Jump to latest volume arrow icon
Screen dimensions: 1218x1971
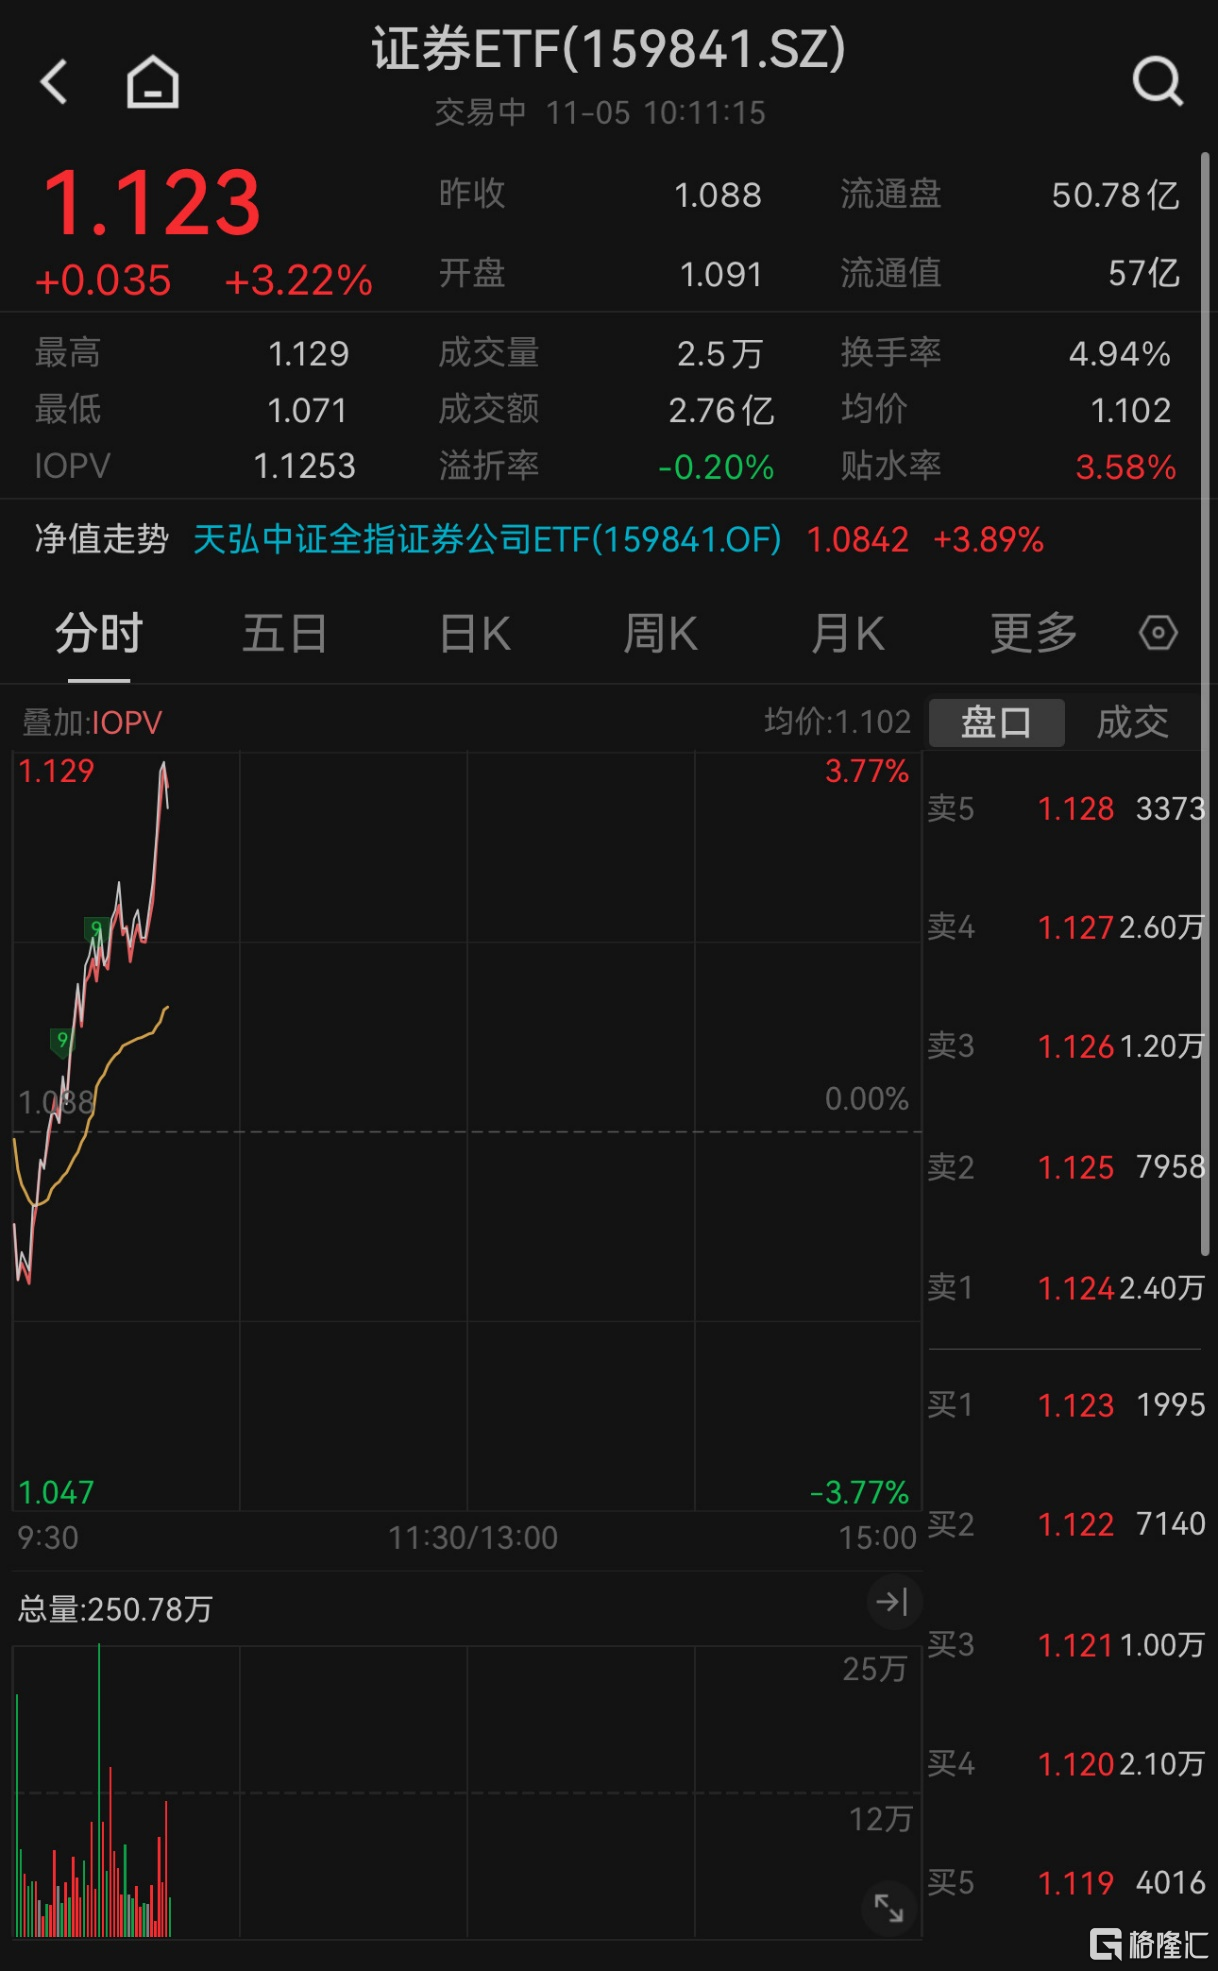pyautogui.click(x=892, y=1602)
